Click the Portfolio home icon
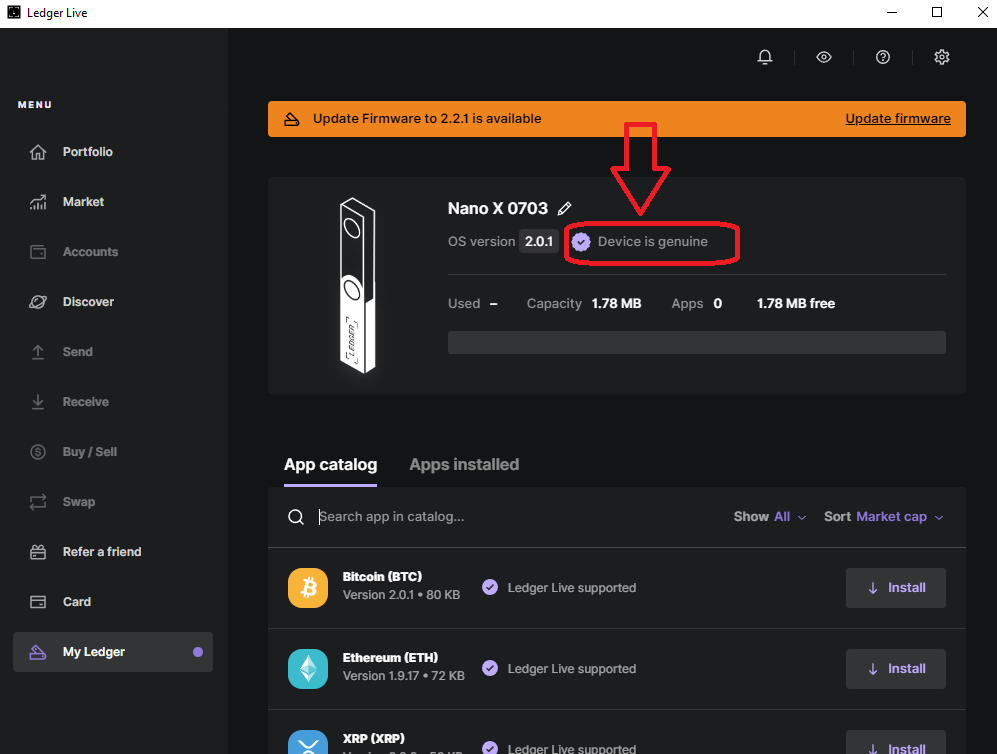 [x=38, y=152]
